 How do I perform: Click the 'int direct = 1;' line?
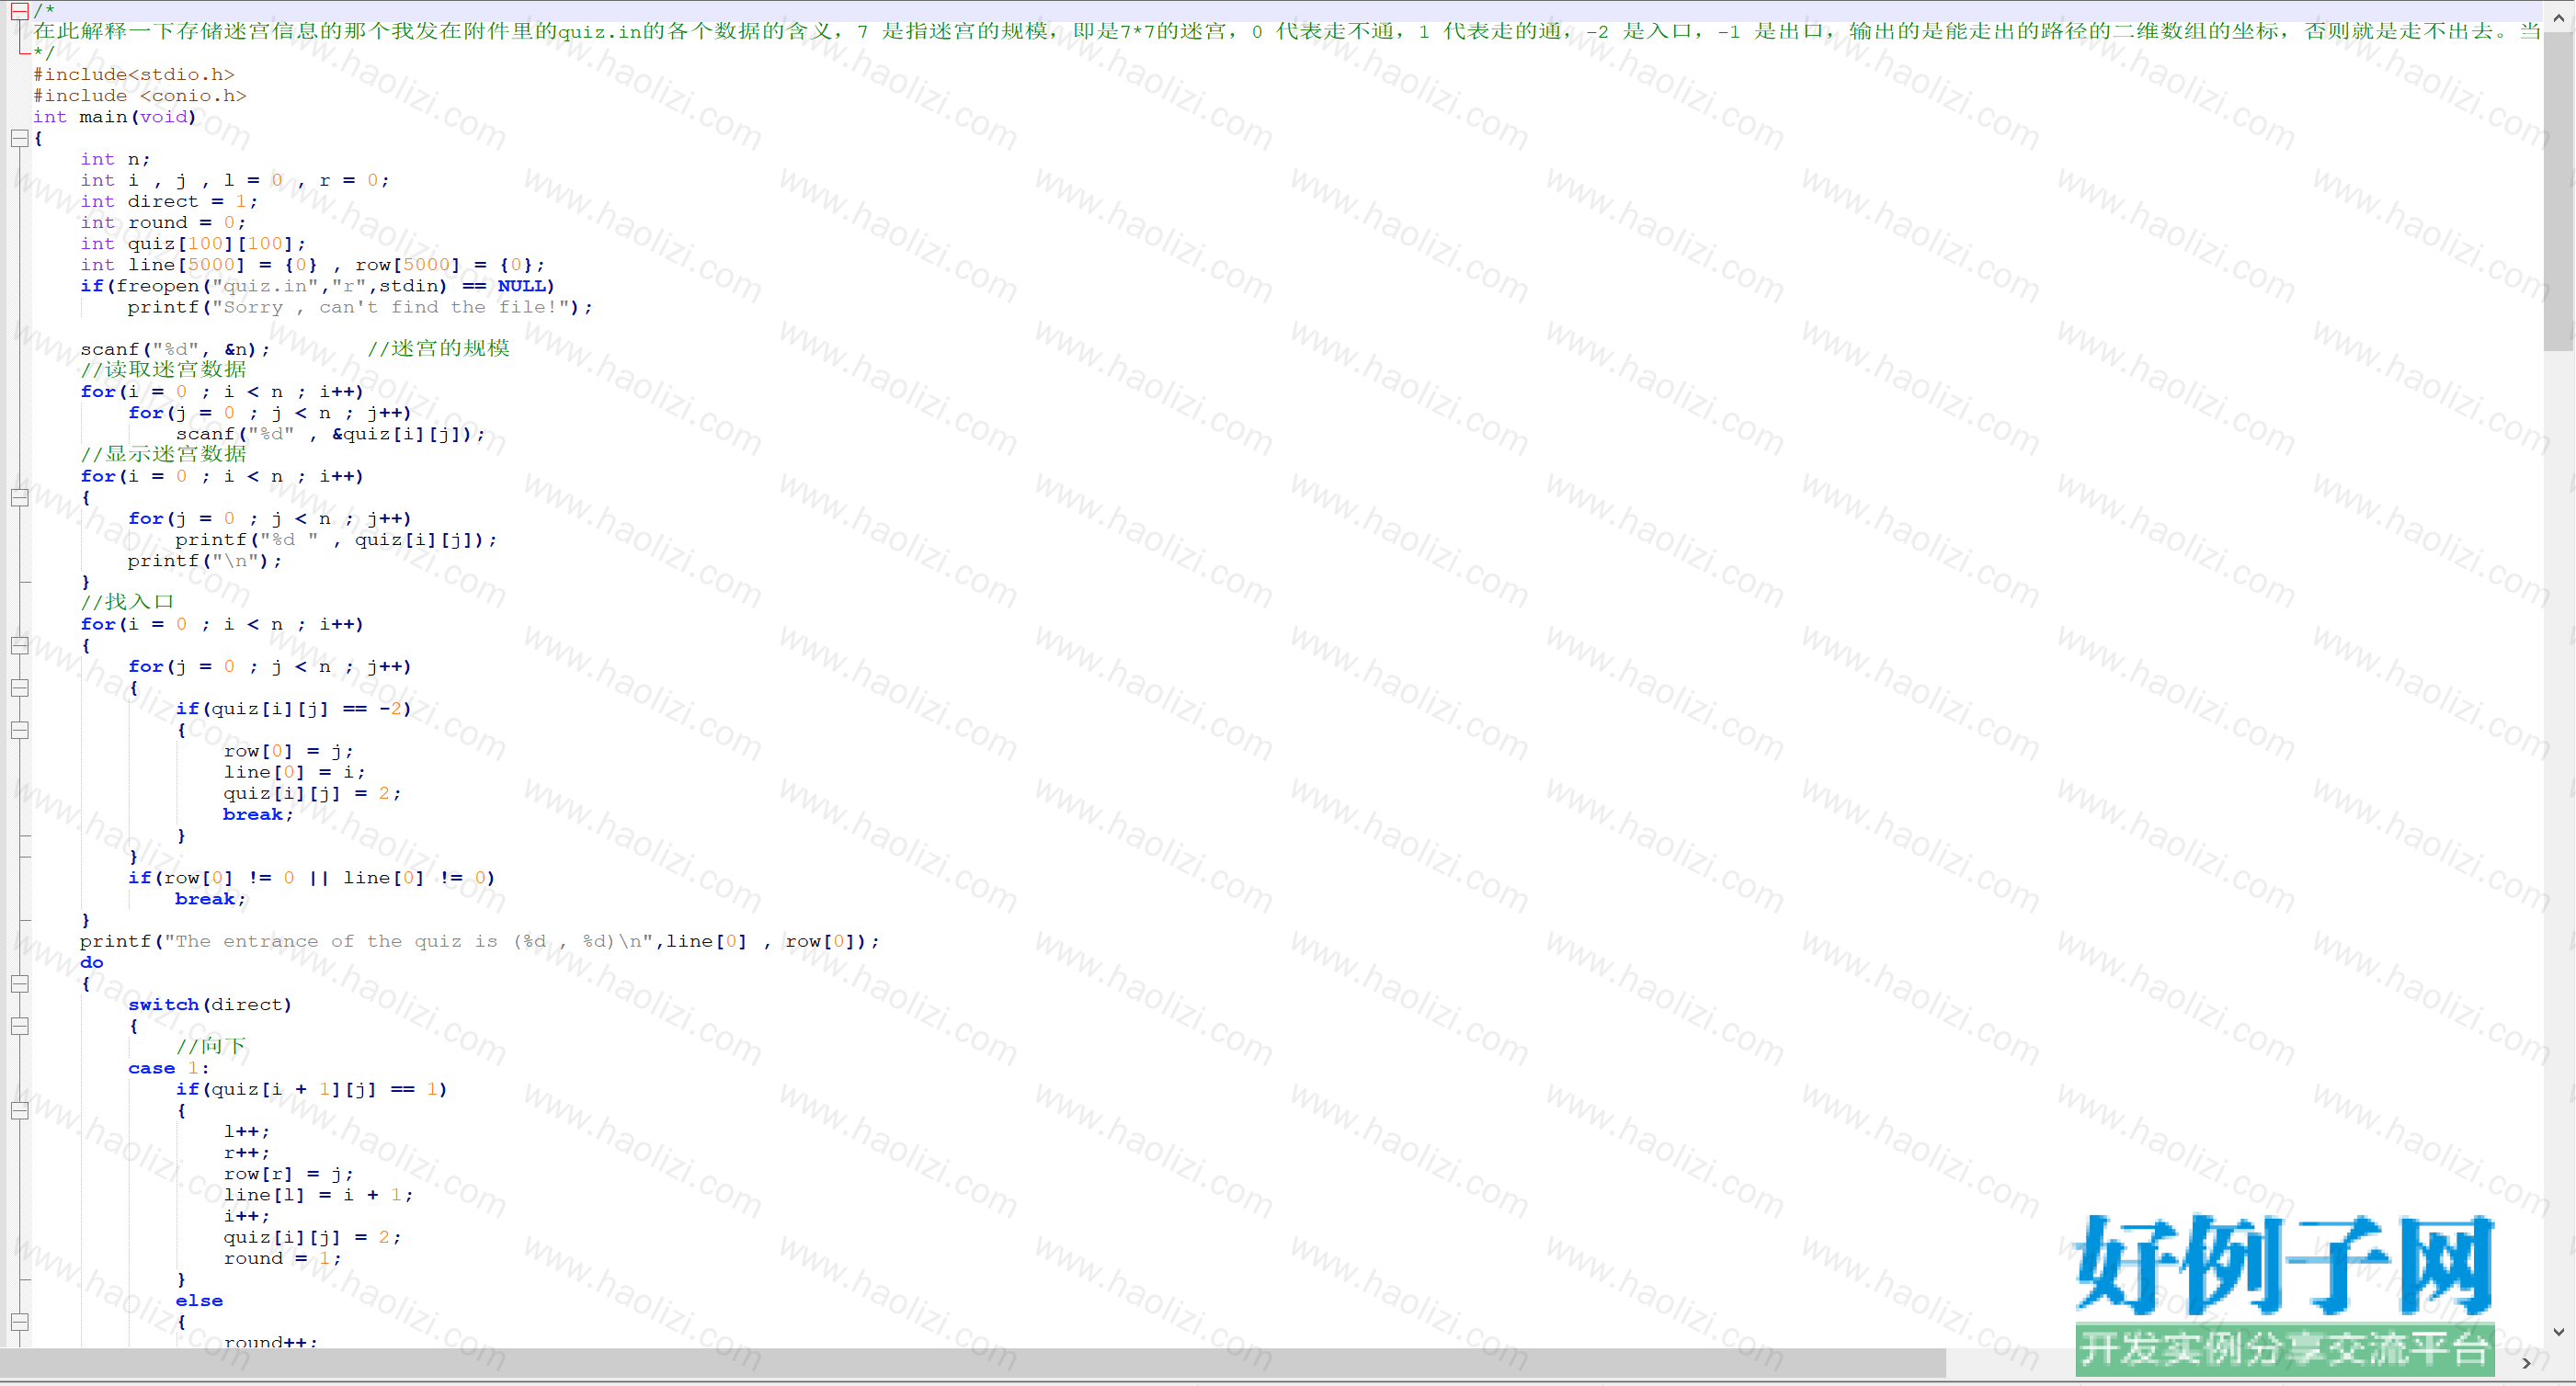click(169, 202)
